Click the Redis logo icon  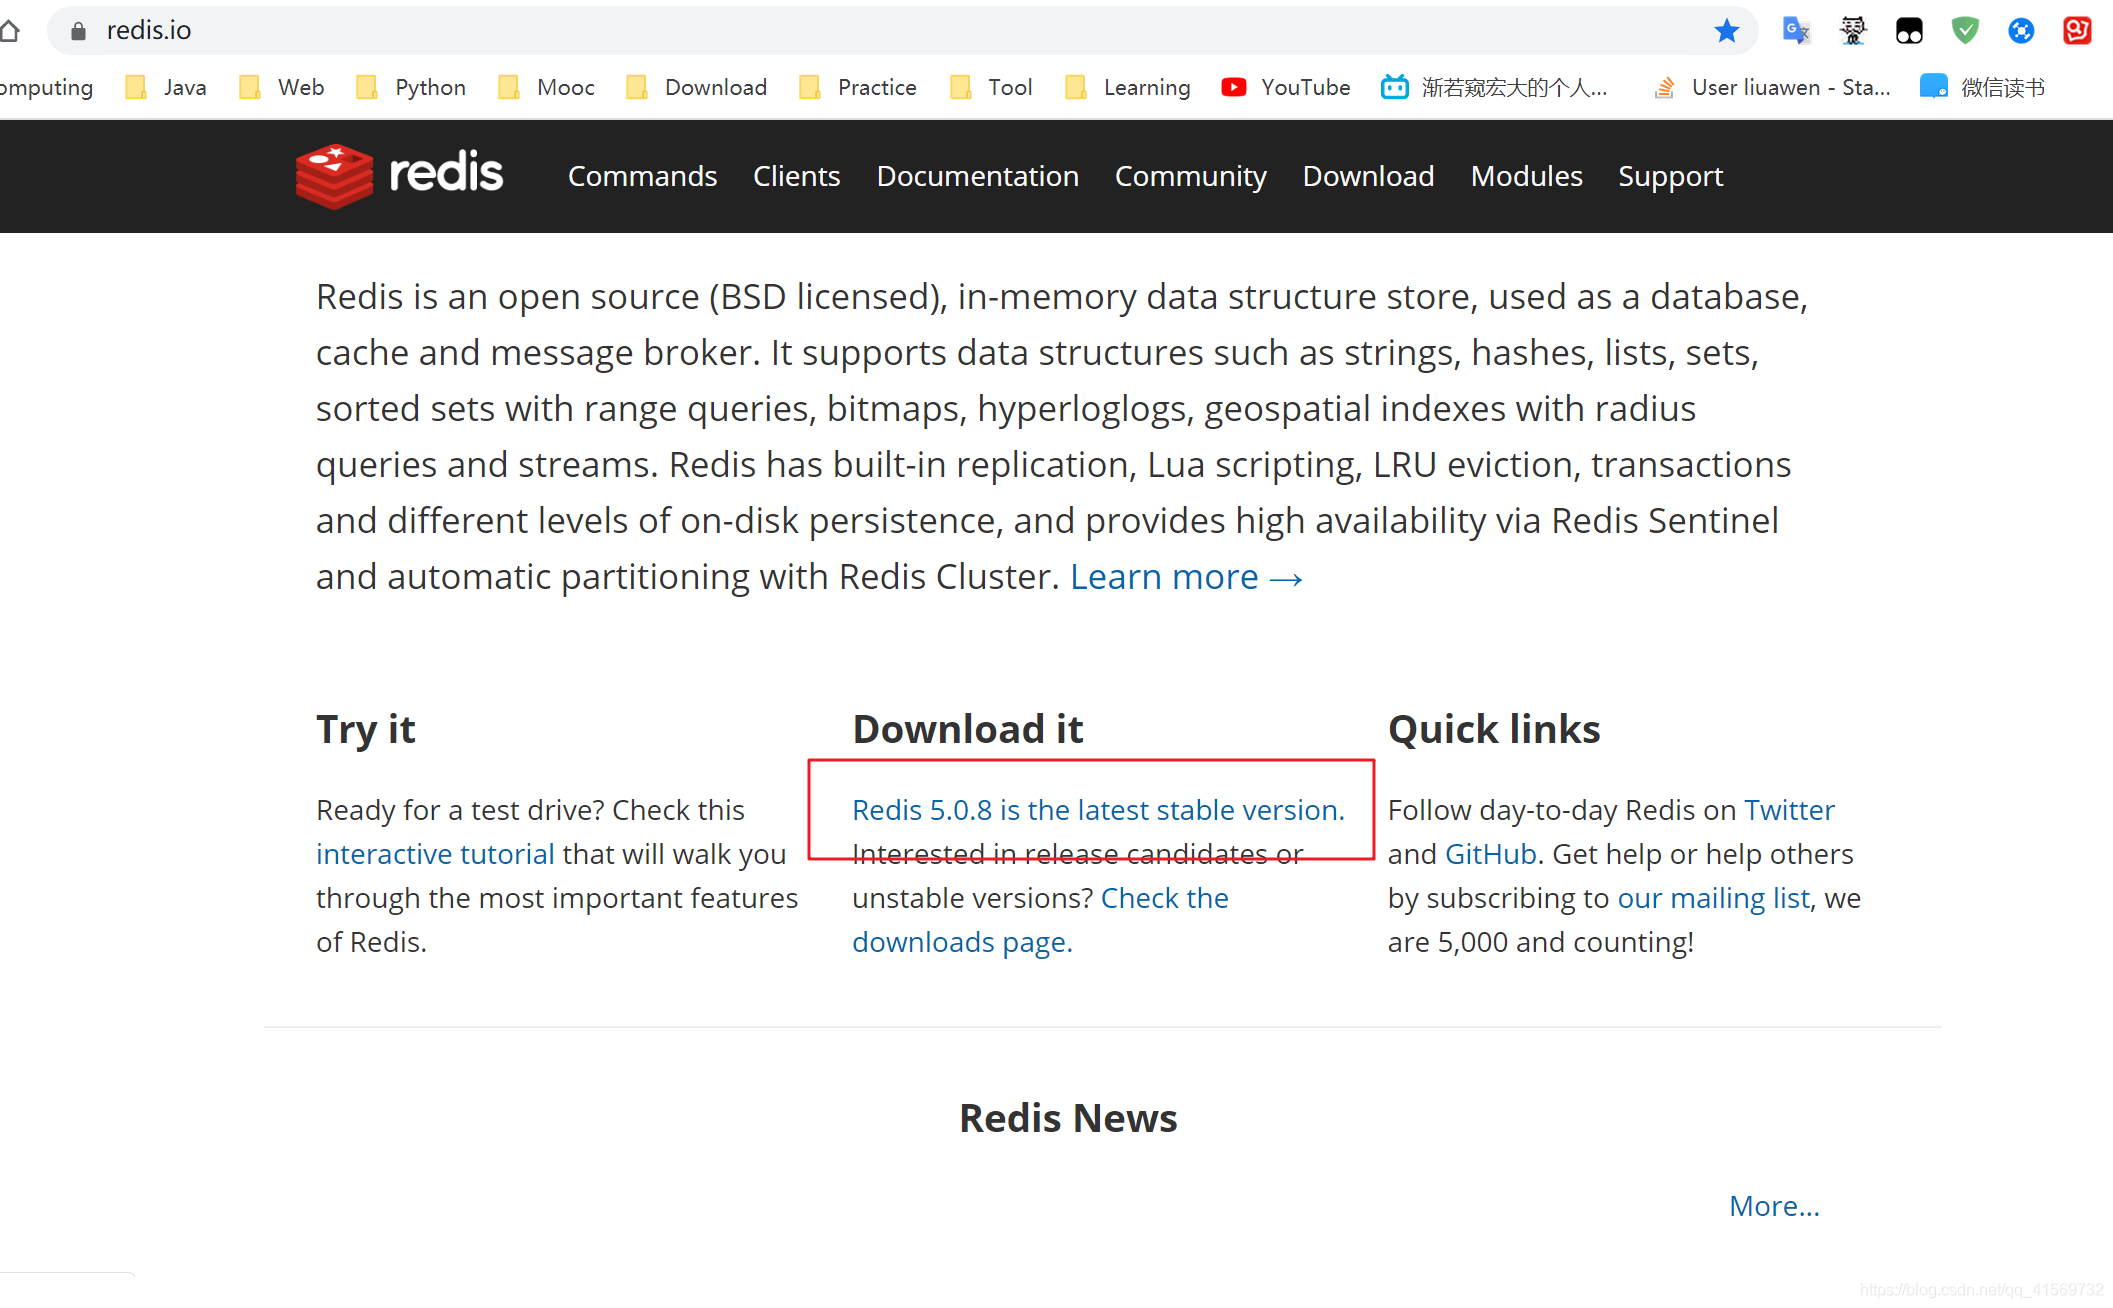pos(332,173)
